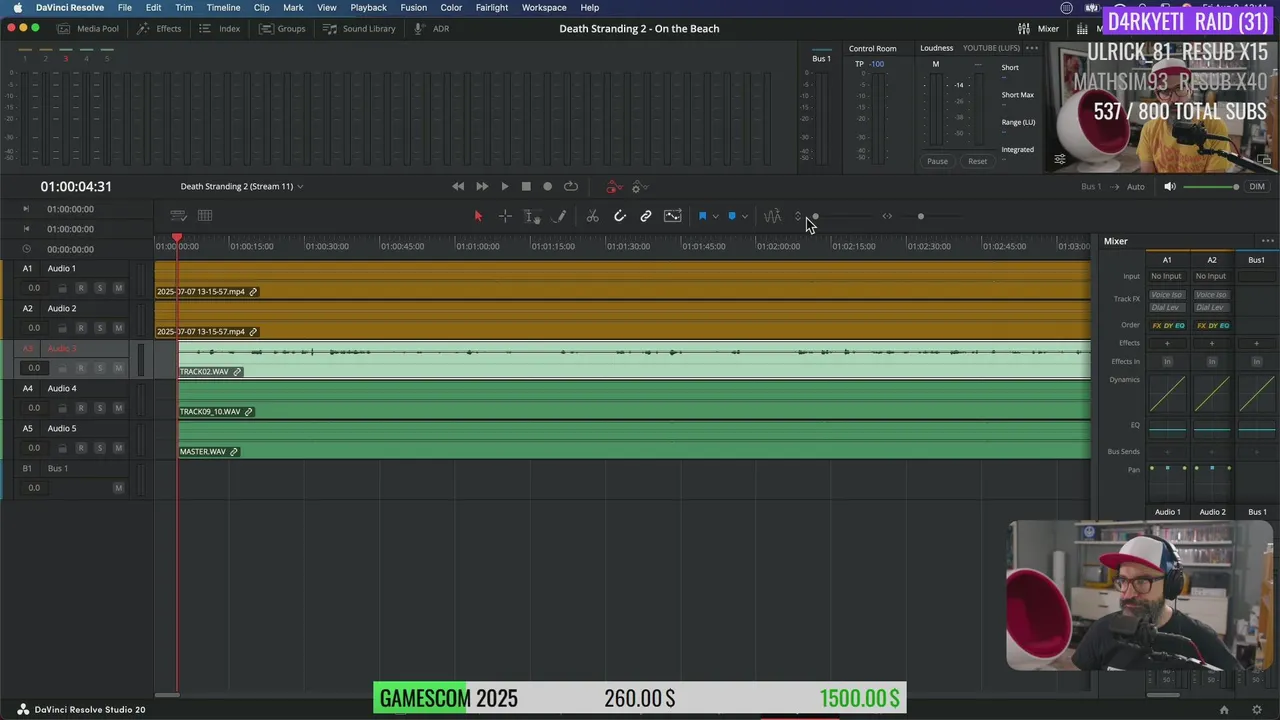Toggle the DIM monitoring button

1257,186
